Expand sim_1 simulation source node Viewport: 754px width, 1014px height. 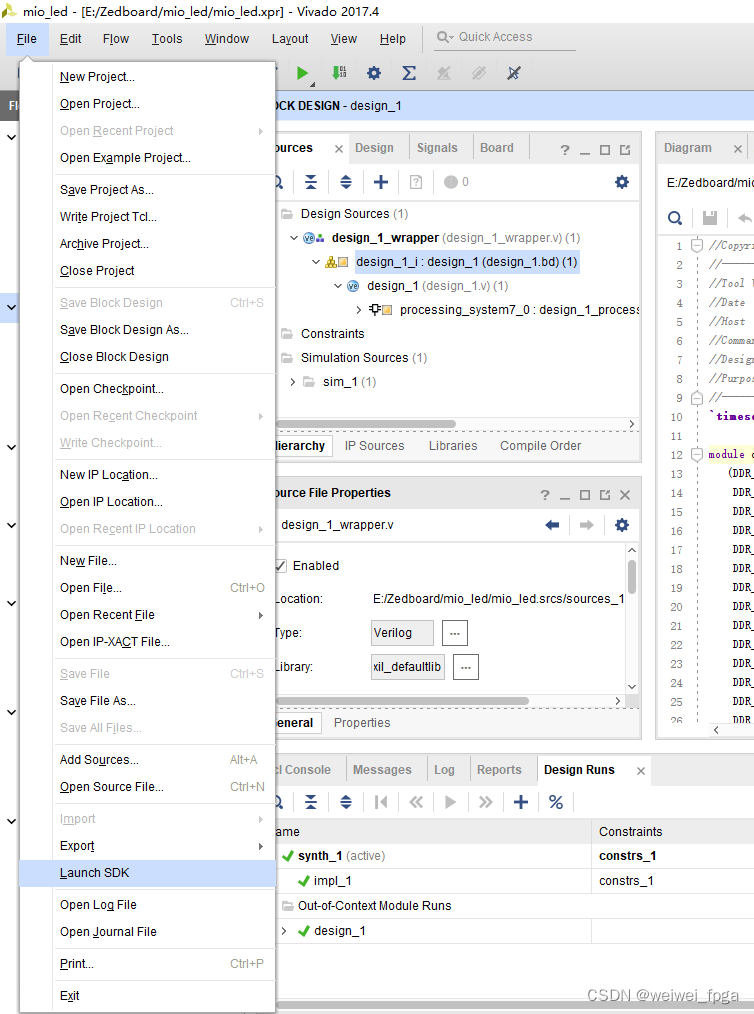coord(292,382)
